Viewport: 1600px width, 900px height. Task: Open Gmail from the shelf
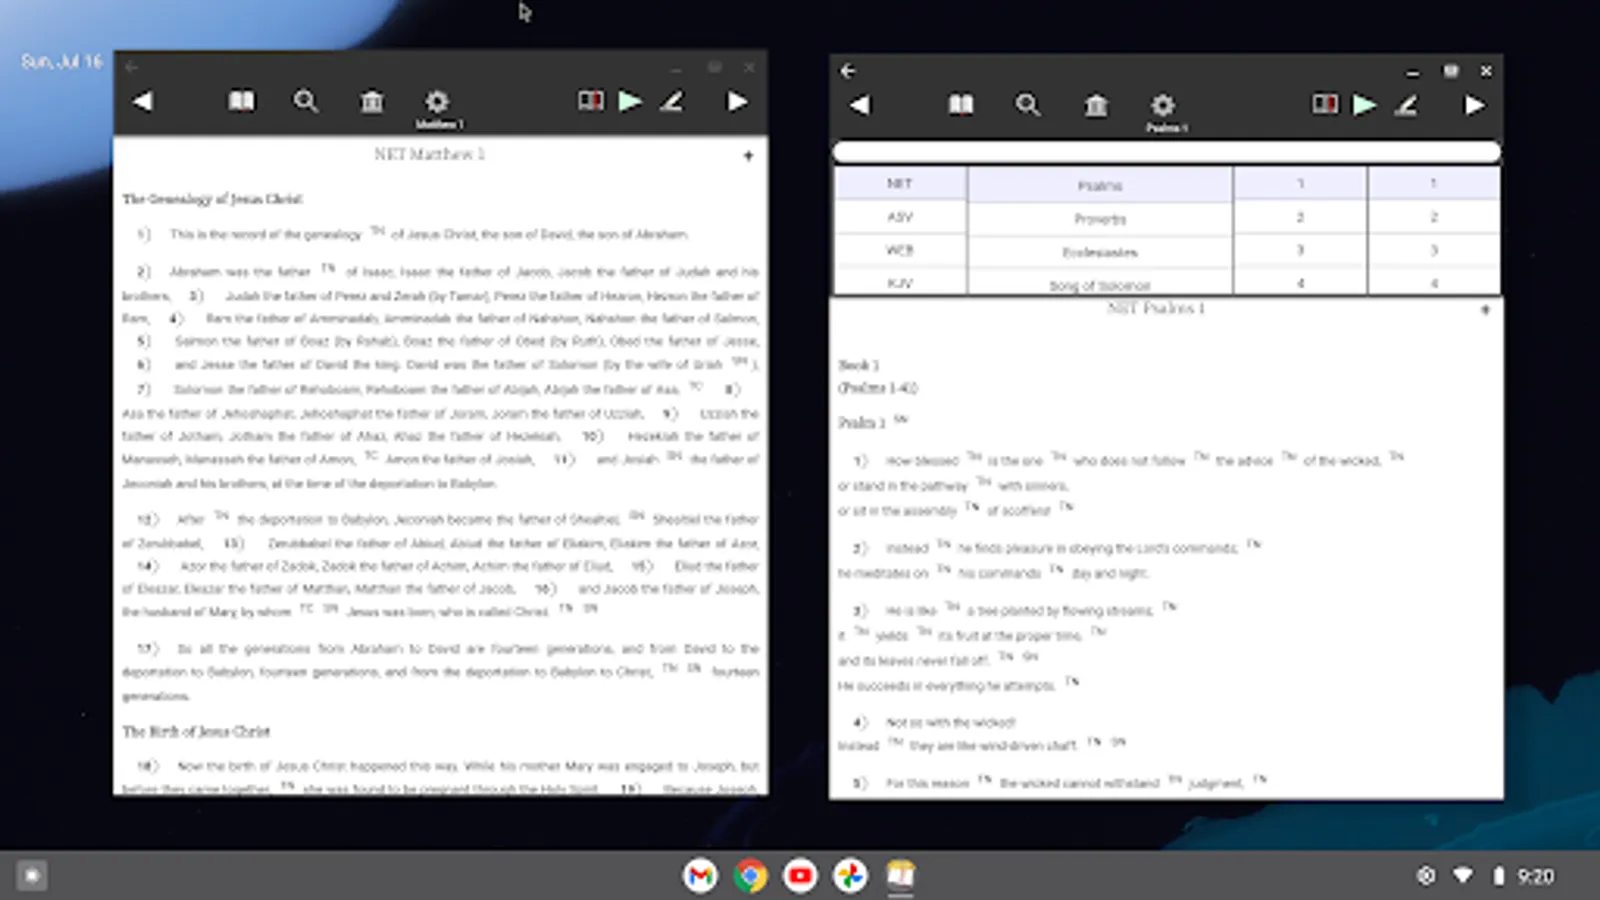tap(700, 876)
